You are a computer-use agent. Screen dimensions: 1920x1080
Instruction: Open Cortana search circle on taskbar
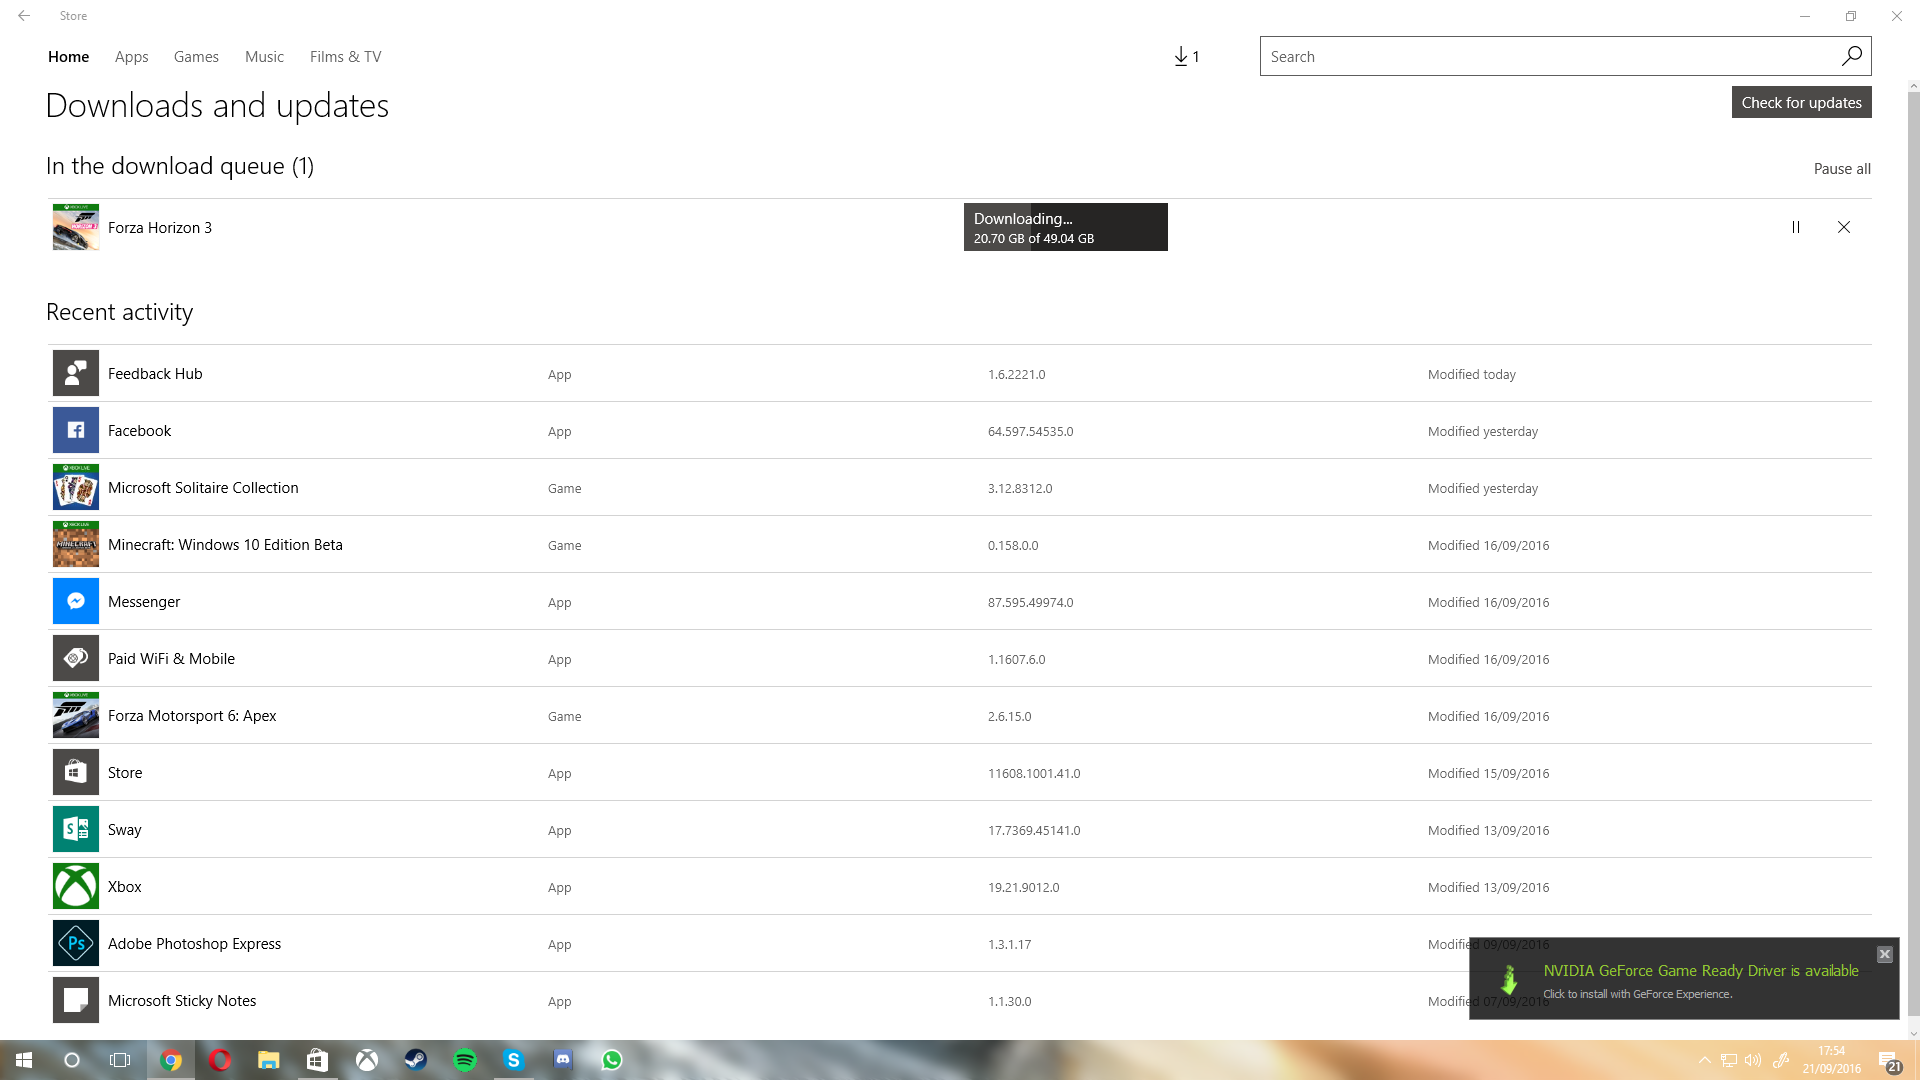pyautogui.click(x=72, y=1060)
